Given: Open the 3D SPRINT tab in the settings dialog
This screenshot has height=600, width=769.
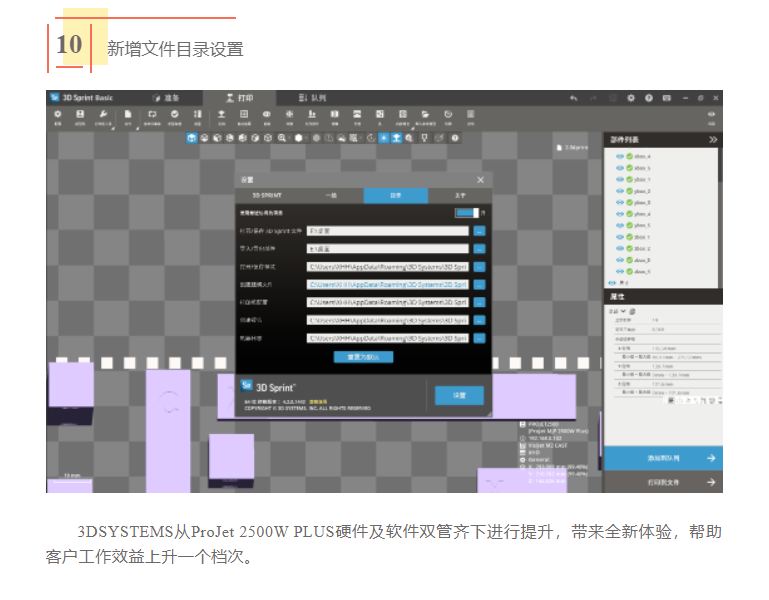Looking at the screenshot, I should pyautogui.click(x=267, y=196).
